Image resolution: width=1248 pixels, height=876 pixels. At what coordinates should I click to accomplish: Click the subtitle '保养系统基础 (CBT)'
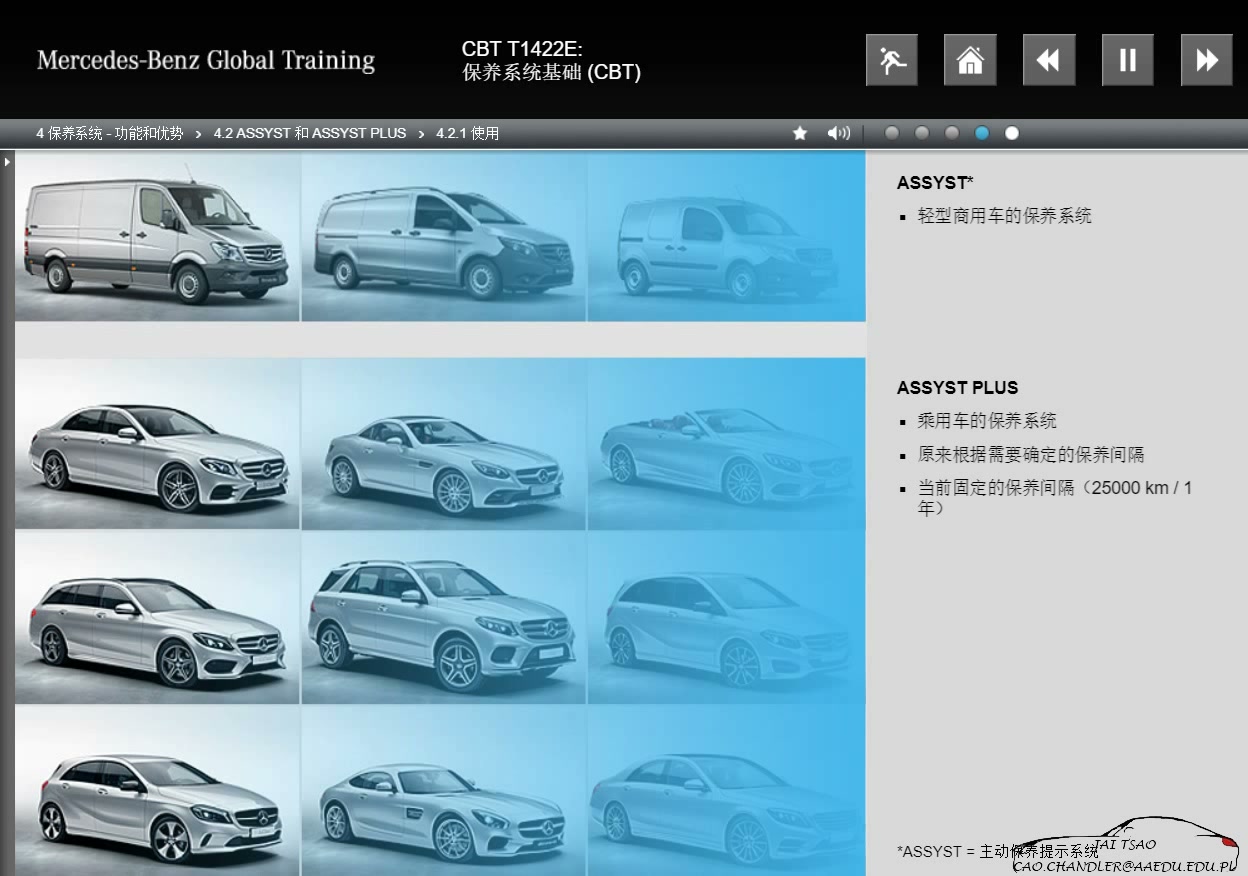click(x=551, y=73)
